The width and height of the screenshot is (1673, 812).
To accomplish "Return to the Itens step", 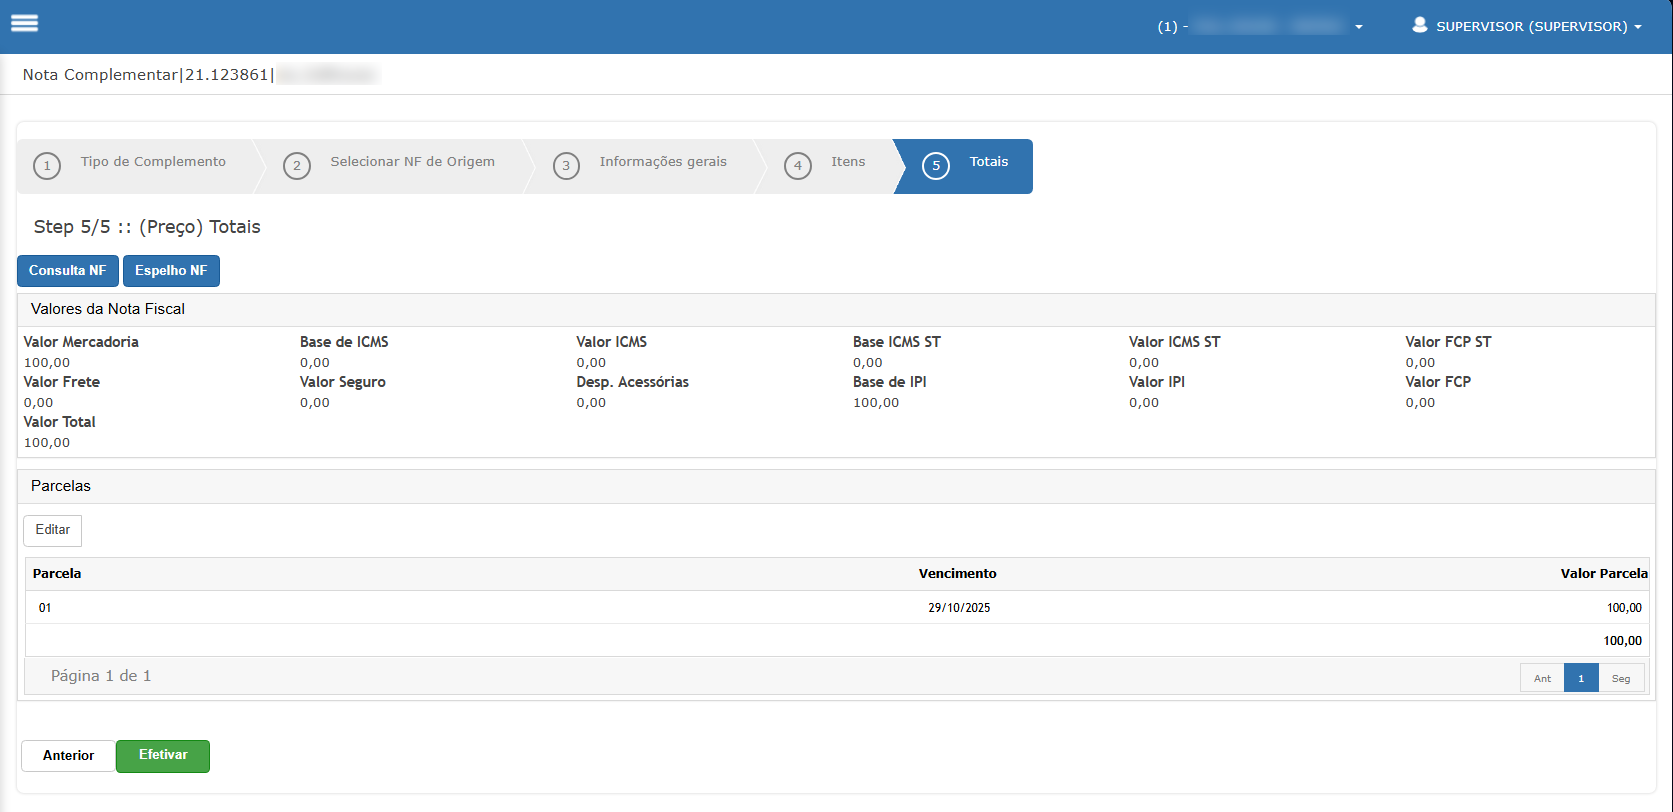I will [848, 162].
